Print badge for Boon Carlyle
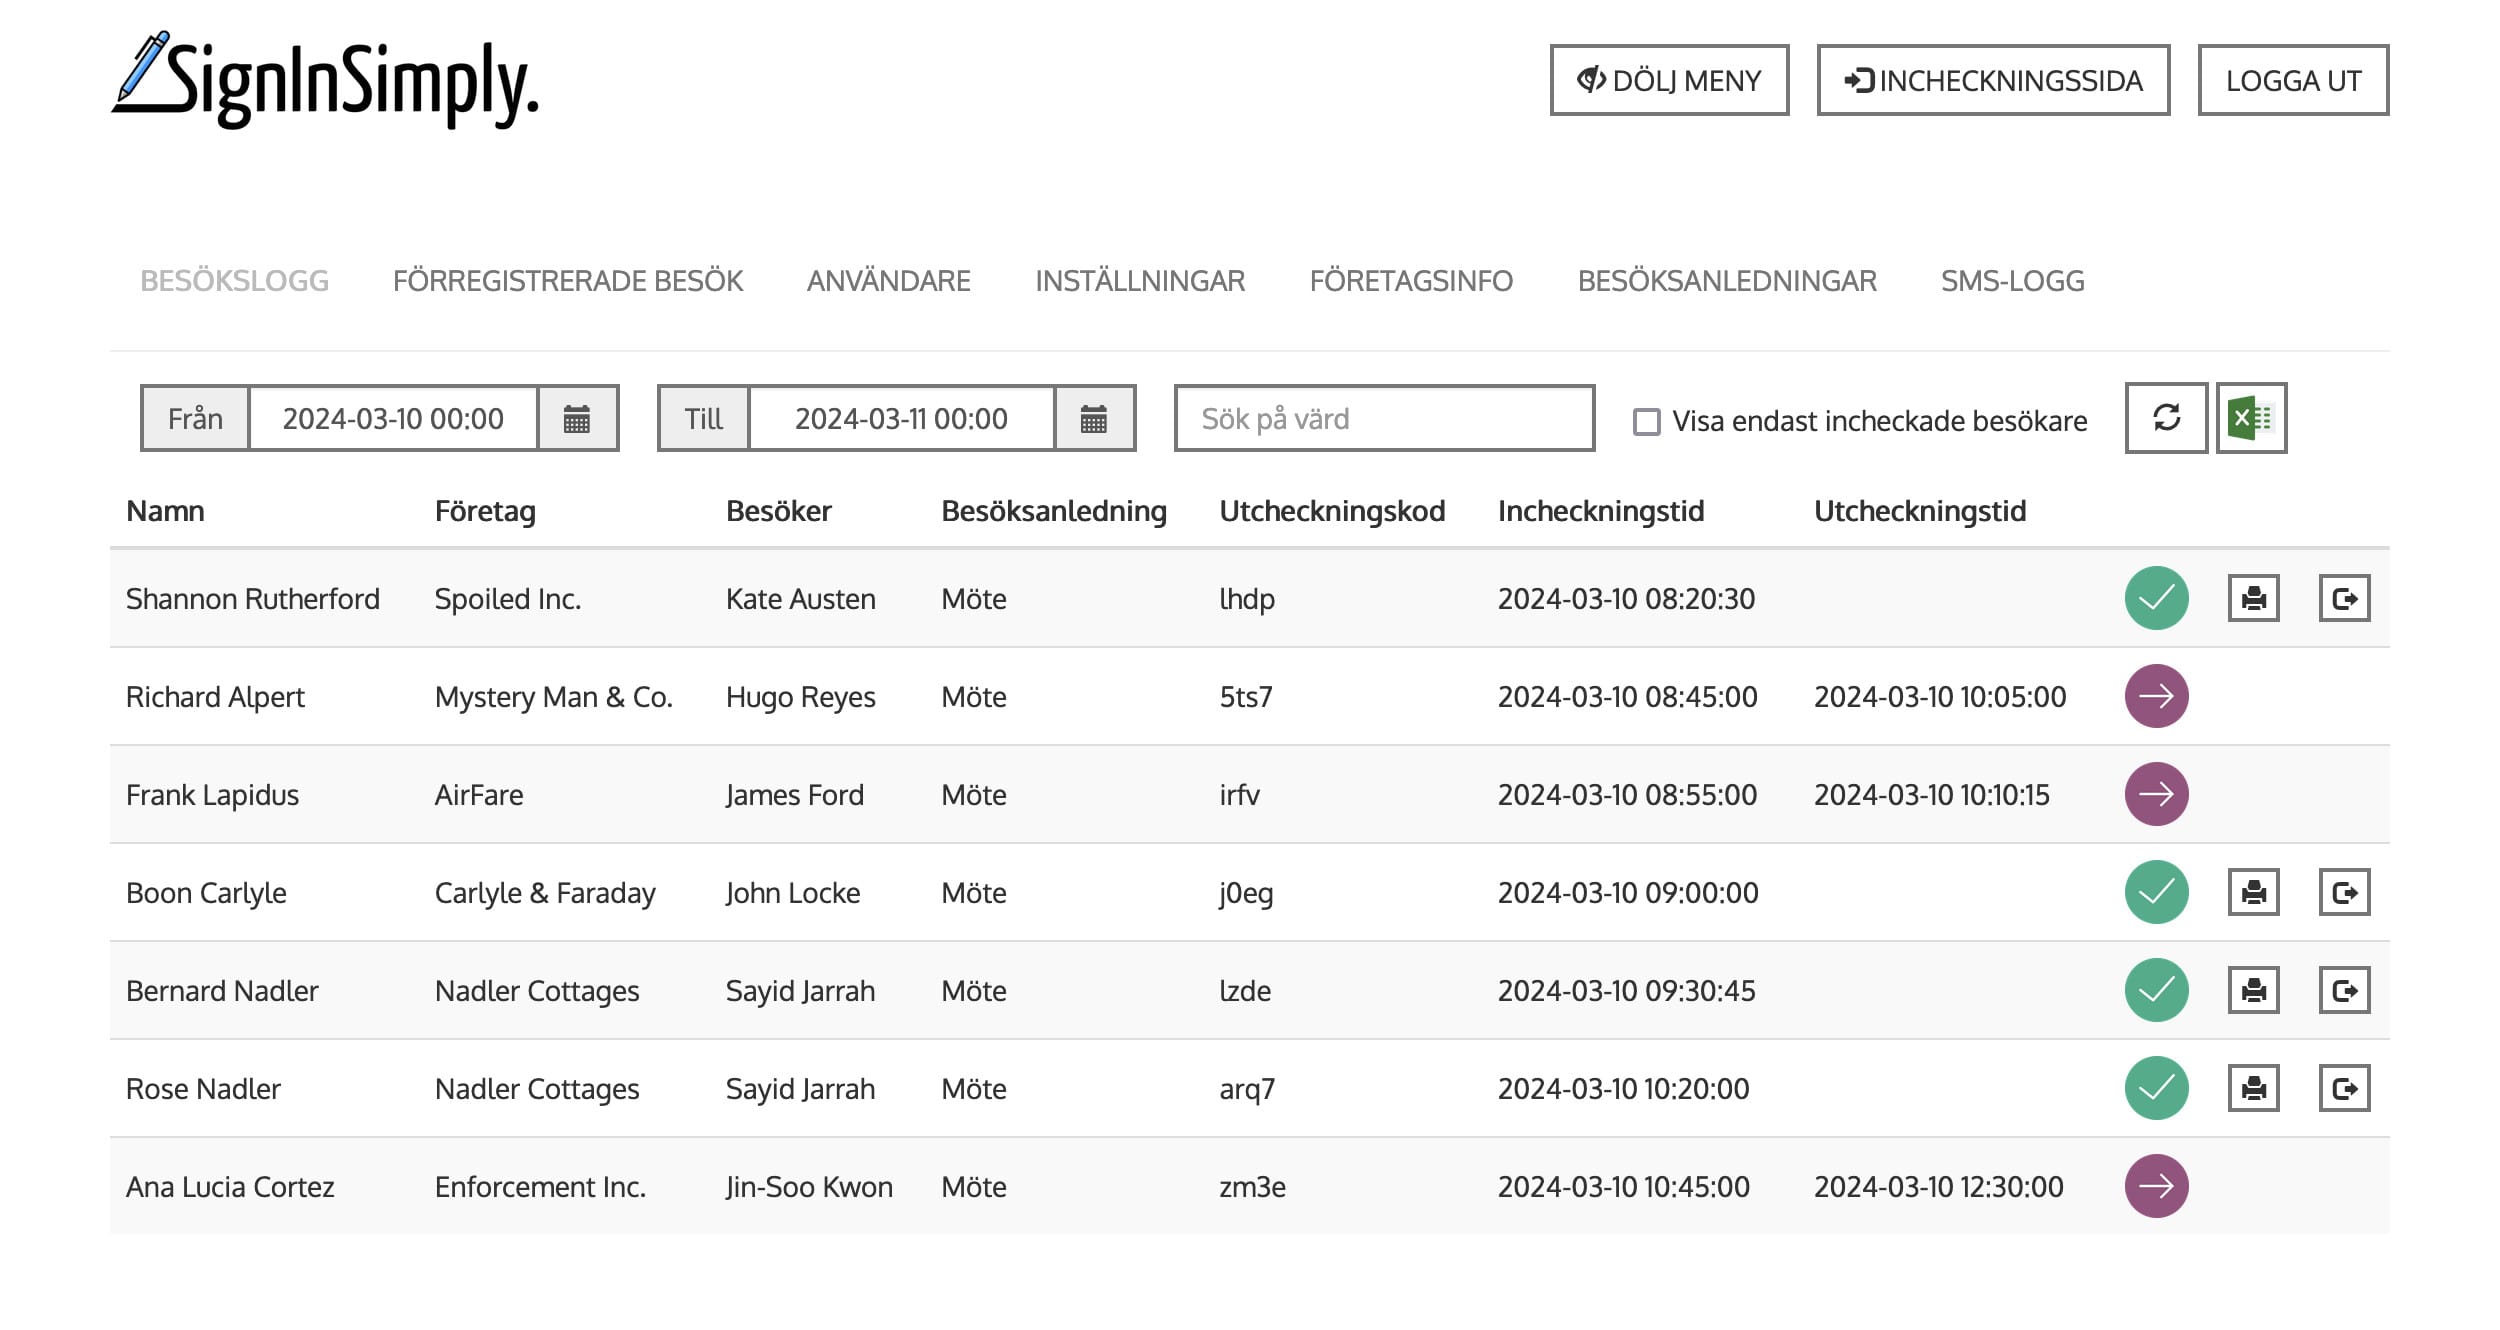This screenshot has width=2500, height=1330. (2253, 892)
